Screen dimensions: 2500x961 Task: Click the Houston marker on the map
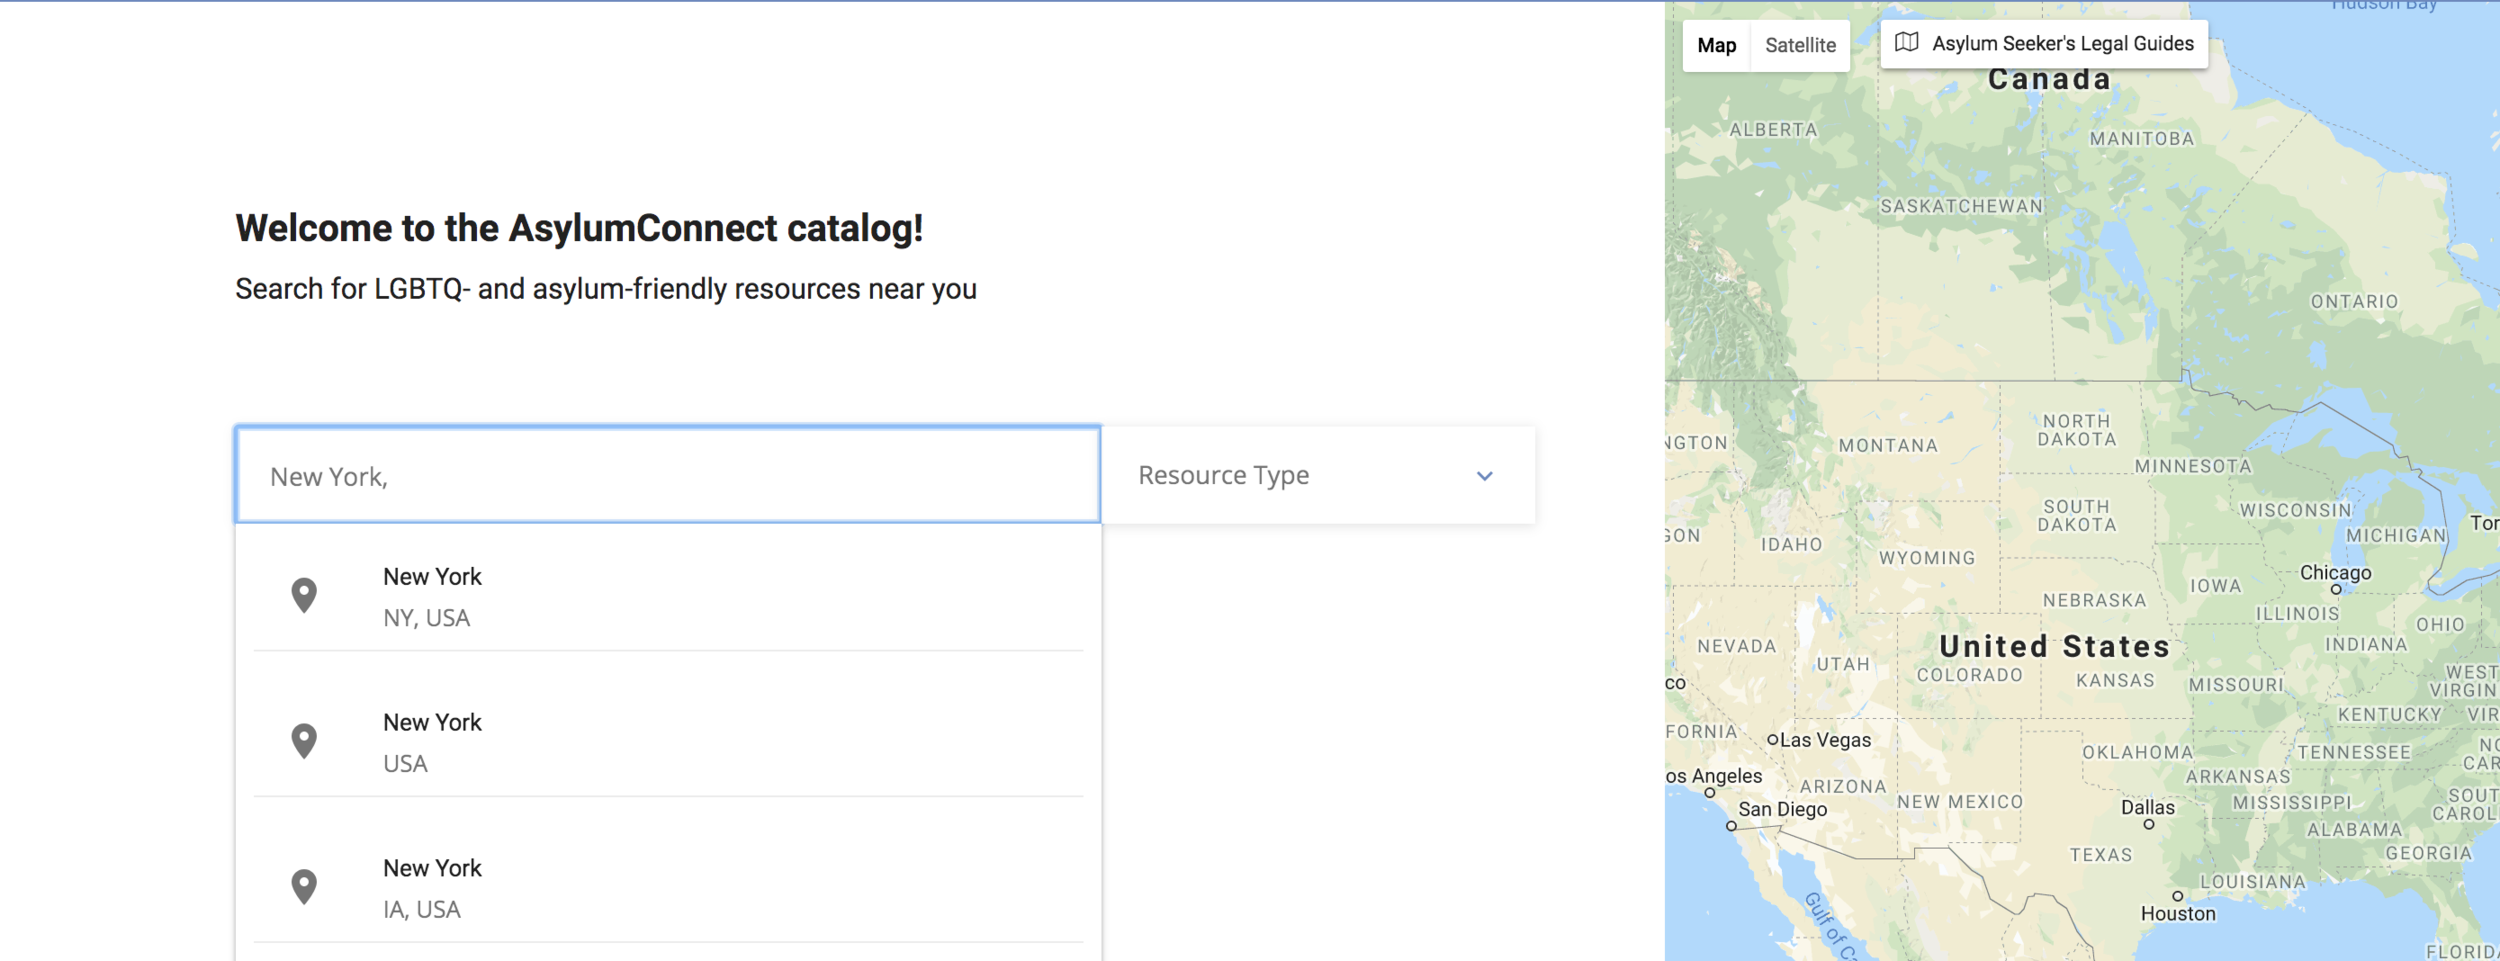pos(2178,896)
